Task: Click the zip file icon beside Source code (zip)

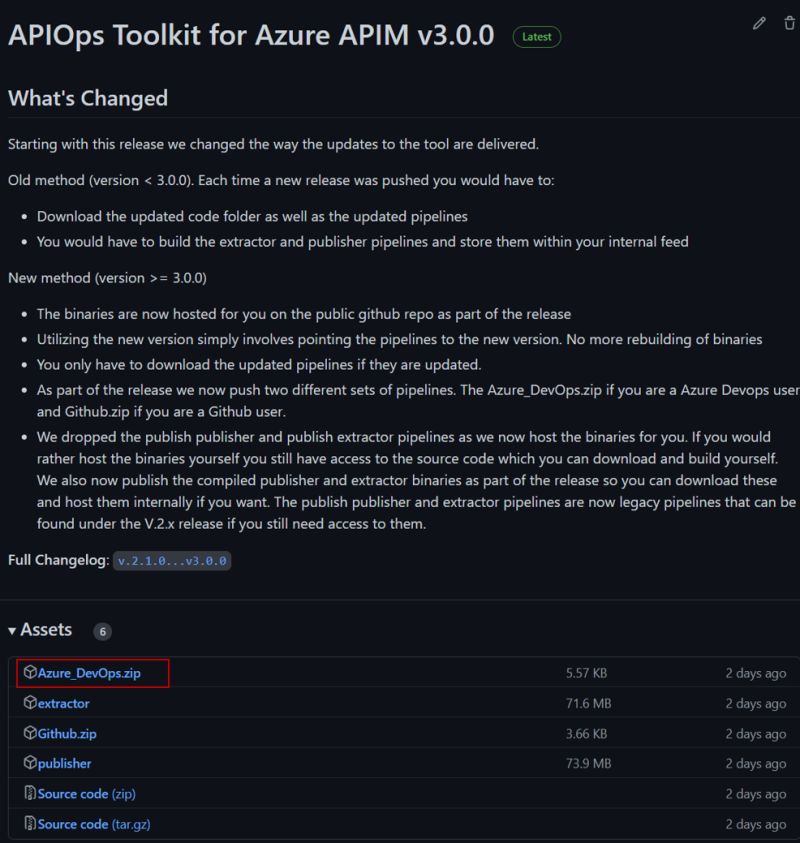Action: tap(31, 793)
